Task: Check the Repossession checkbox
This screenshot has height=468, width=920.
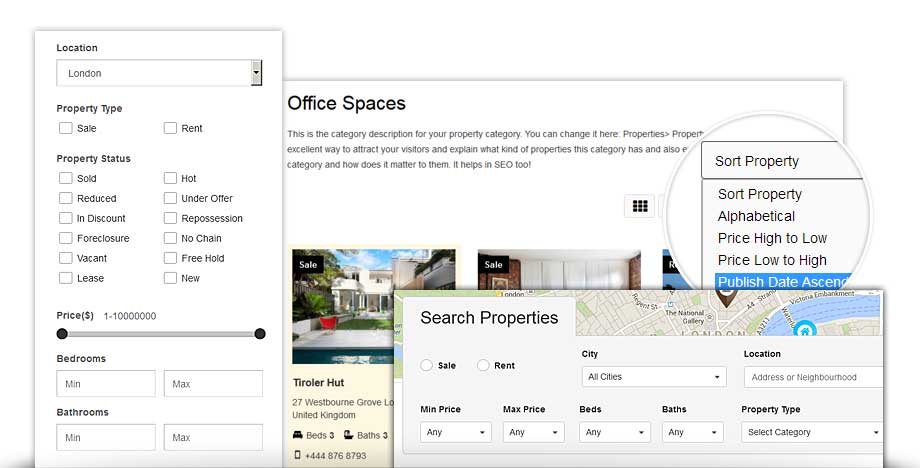Action: pos(170,218)
